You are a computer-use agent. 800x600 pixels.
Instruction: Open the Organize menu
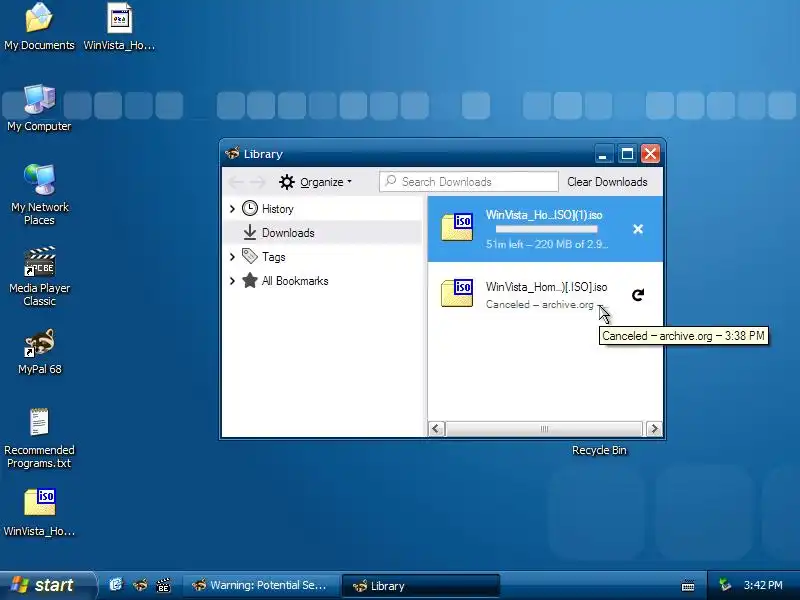point(315,182)
